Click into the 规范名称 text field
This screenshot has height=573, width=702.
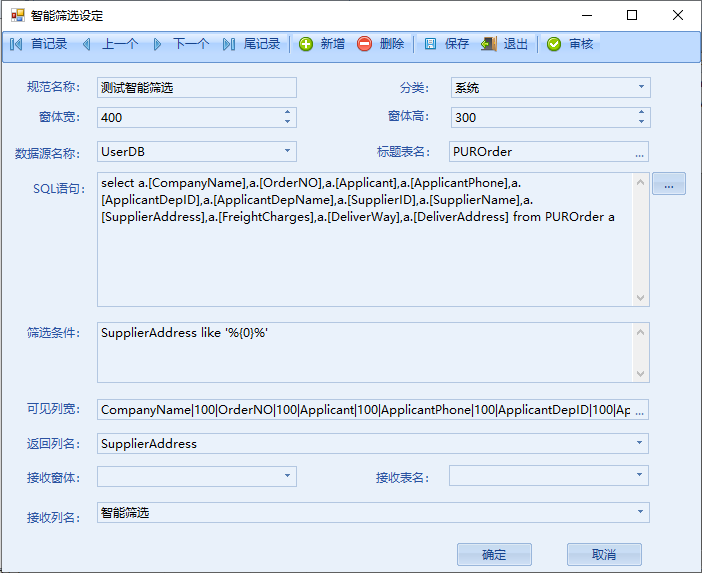coord(197,87)
